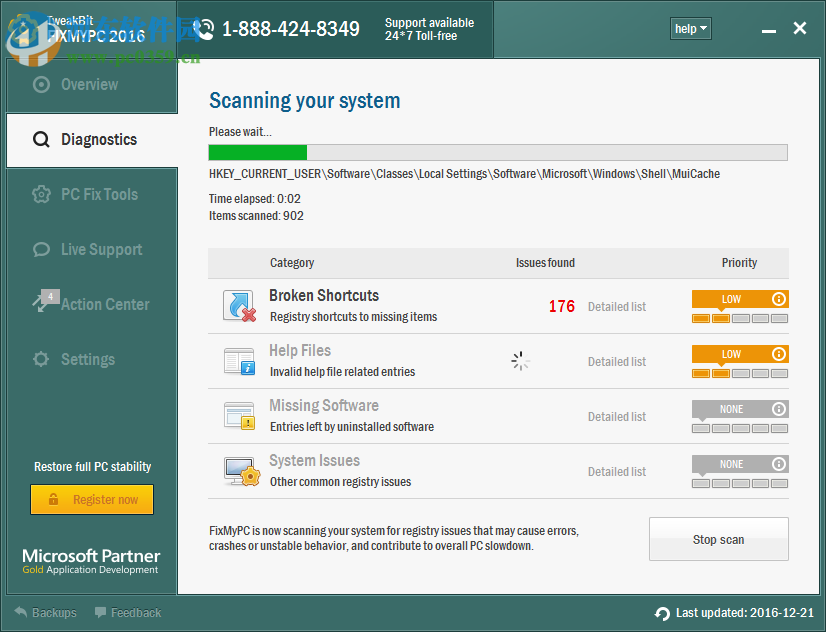Viewport: 826px width, 632px height.
Task: Open Detailed list for Missing Software
Action: 617,417
